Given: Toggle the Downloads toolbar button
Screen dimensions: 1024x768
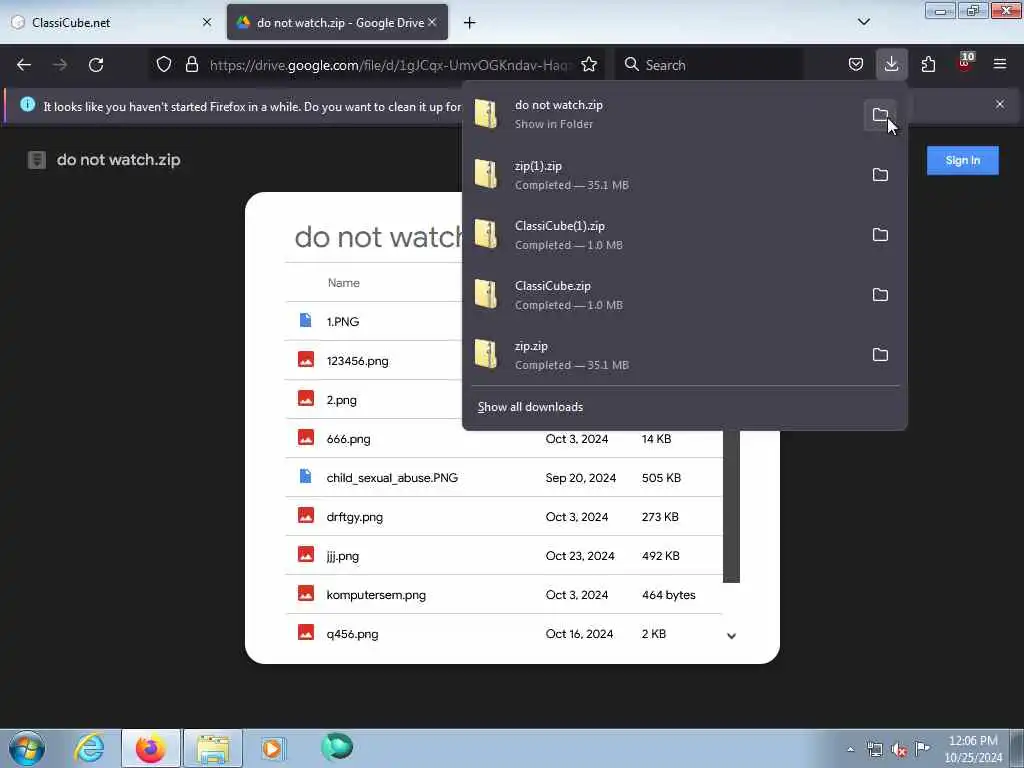Looking at the screenshot, I should (891, 65).
